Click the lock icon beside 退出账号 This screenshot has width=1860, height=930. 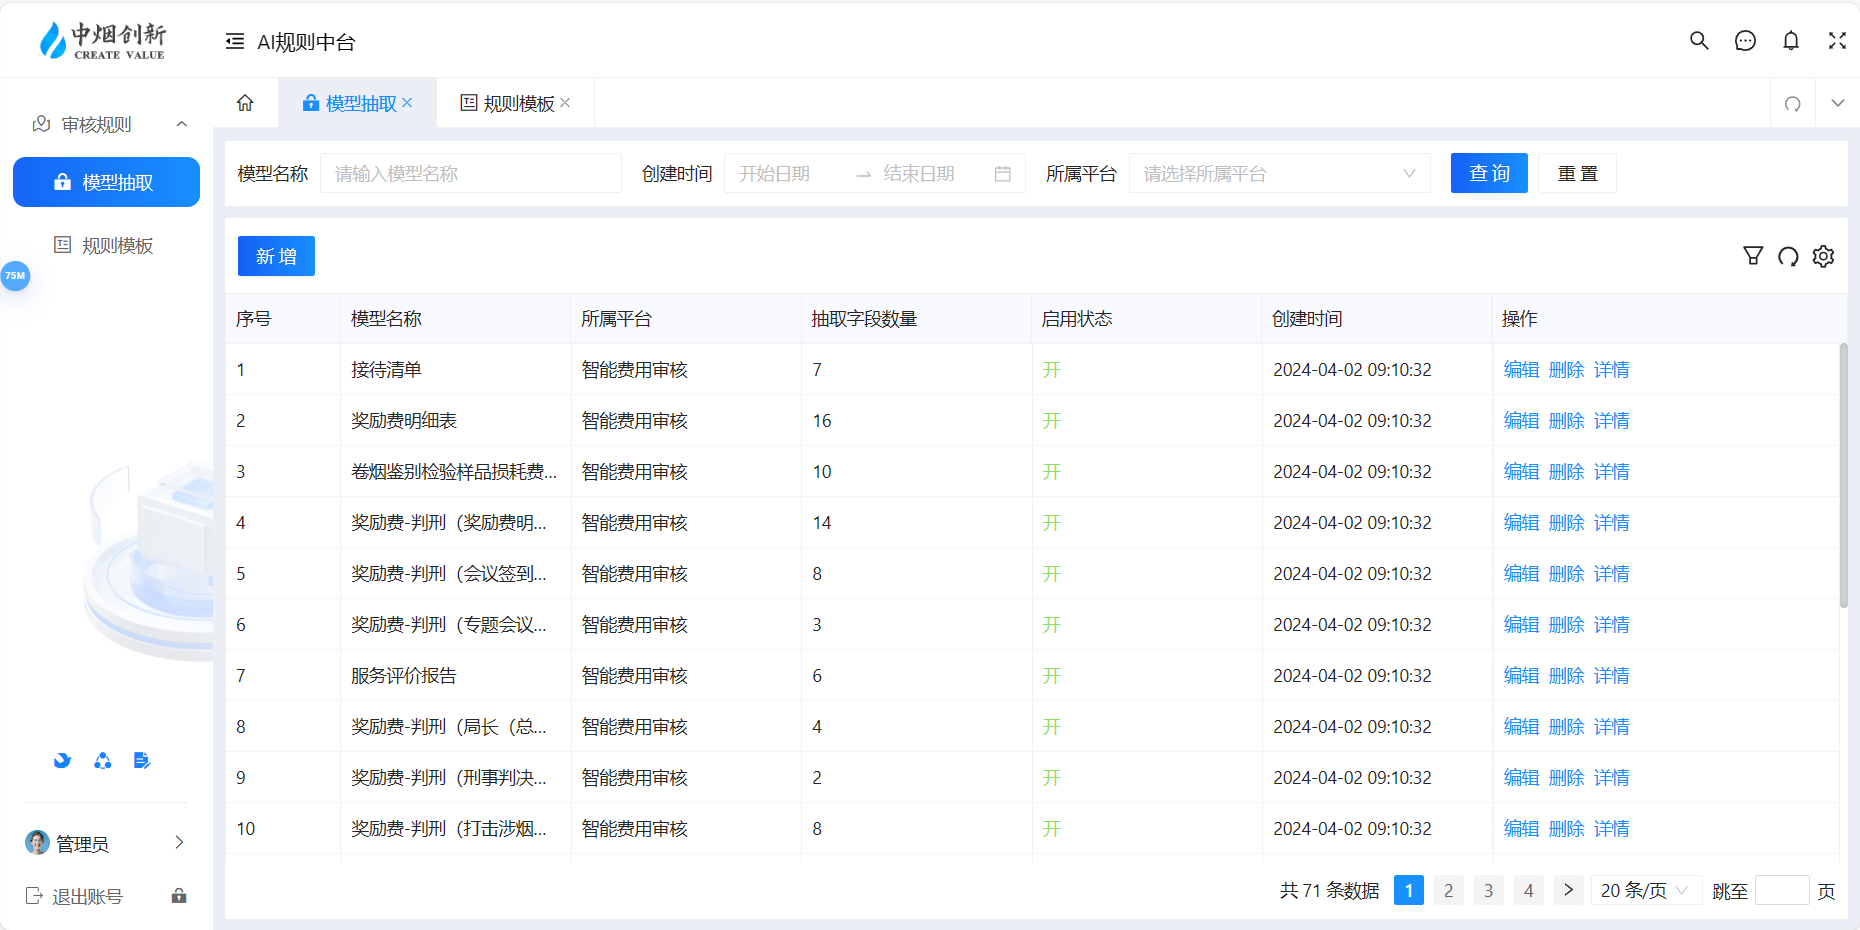coord(179,896)
